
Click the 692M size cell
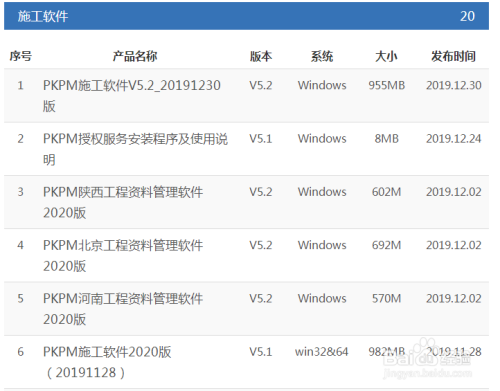[387, 245]
